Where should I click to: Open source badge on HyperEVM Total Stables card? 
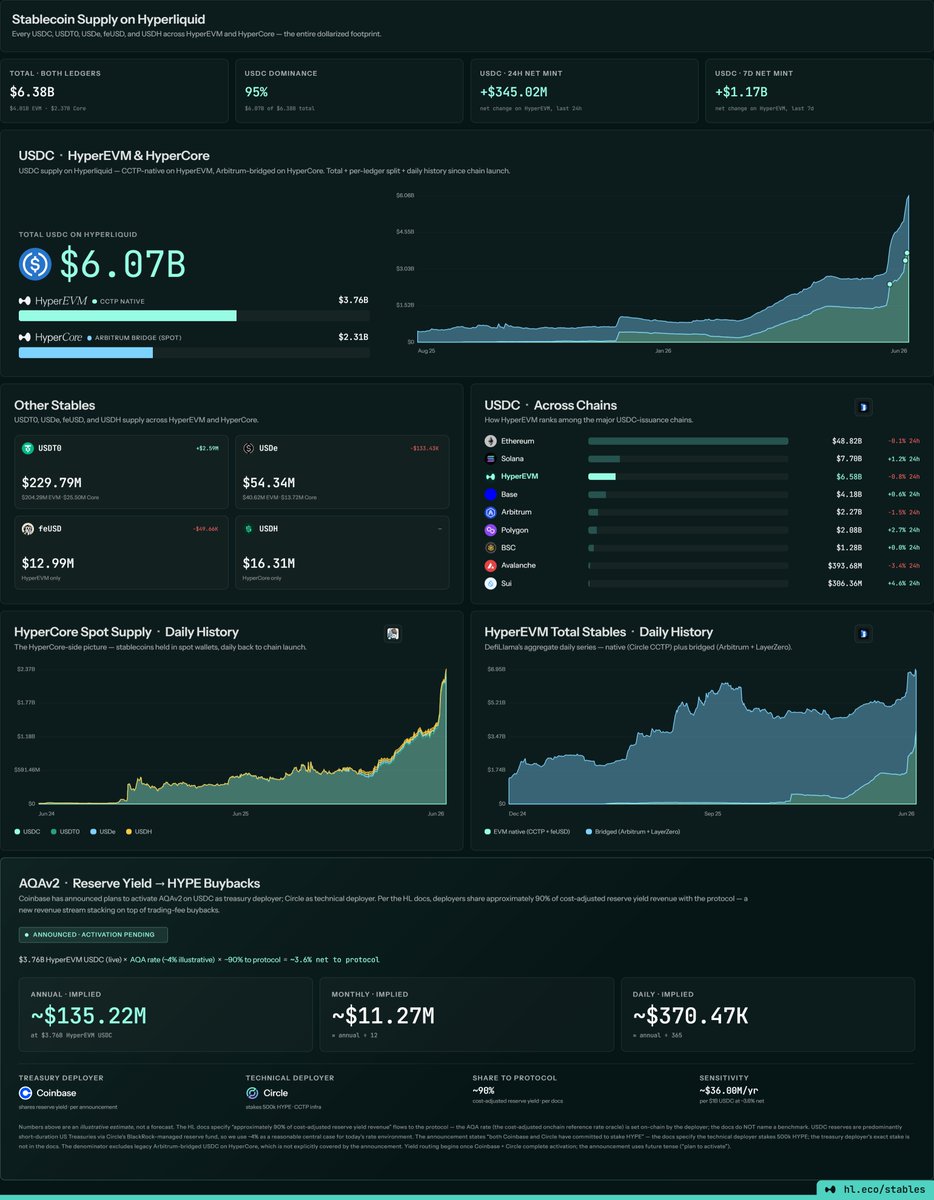pyautogui.click(x=864, y=633)
